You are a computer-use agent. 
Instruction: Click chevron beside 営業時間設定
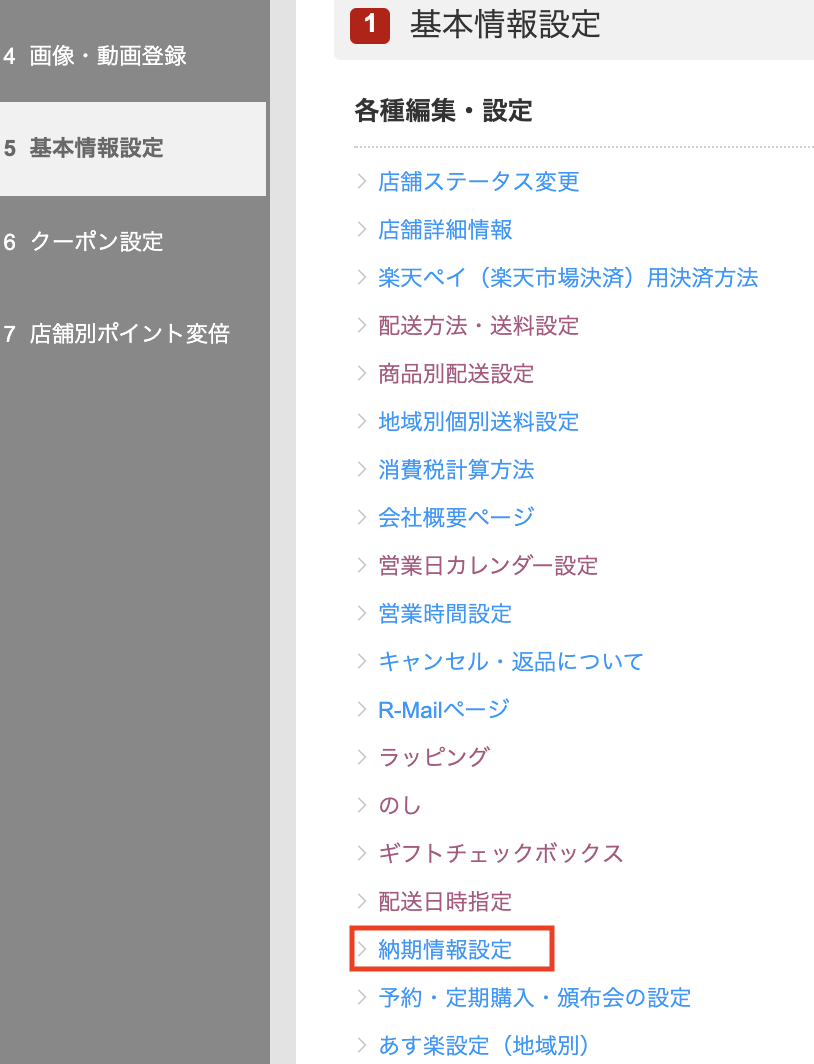tap(362, 613)
